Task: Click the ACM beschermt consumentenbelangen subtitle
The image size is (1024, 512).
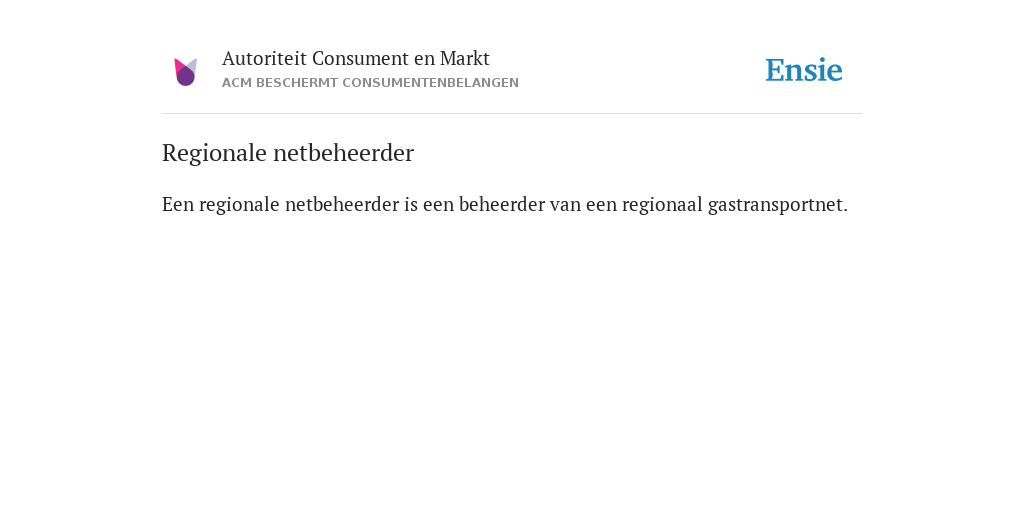Action: [x=370, y=83]
